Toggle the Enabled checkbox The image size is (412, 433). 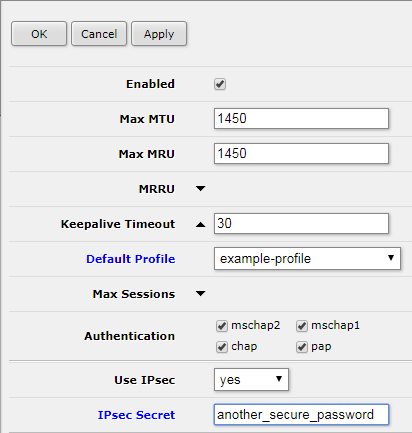[220, 84]
